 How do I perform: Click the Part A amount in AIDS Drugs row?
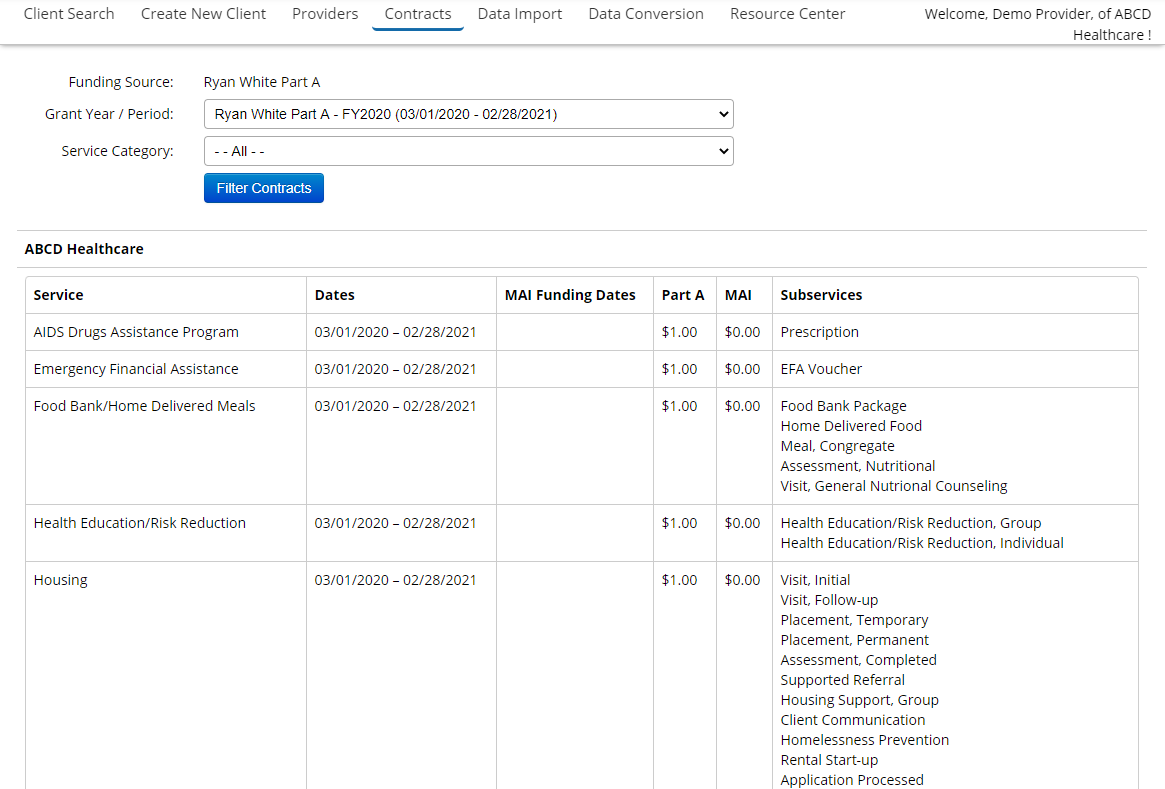[679, 332]
